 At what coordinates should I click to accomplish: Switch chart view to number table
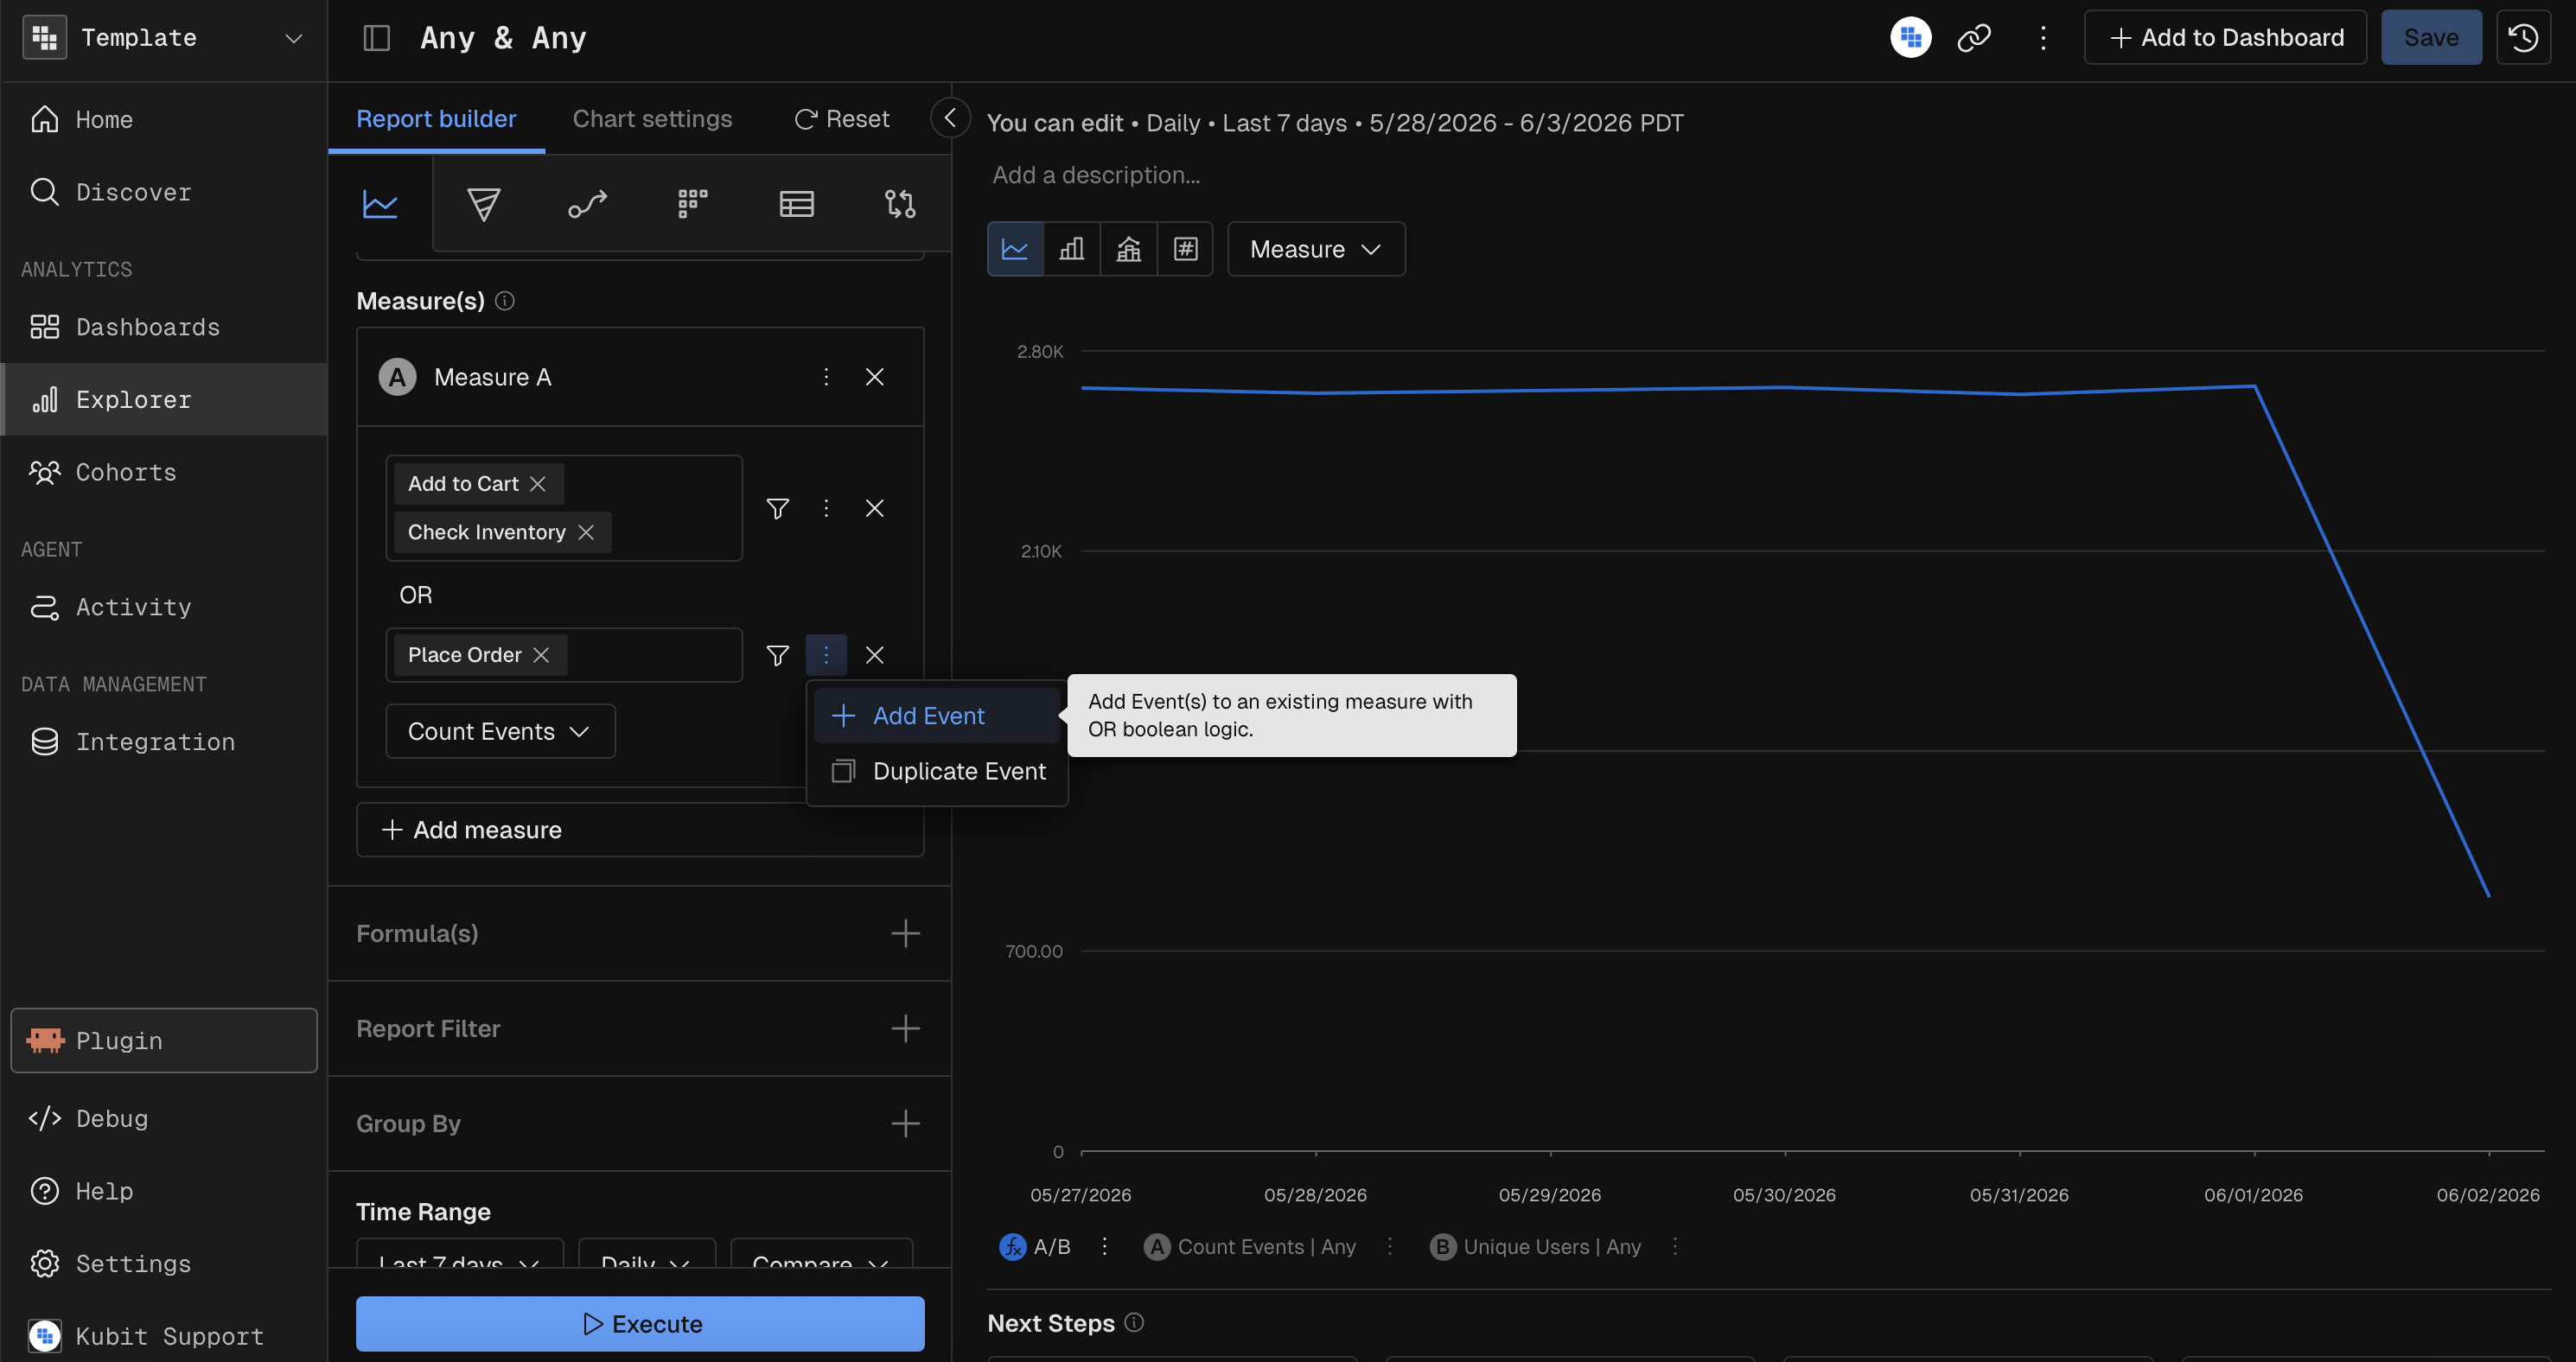click(x=1185, y=249)
